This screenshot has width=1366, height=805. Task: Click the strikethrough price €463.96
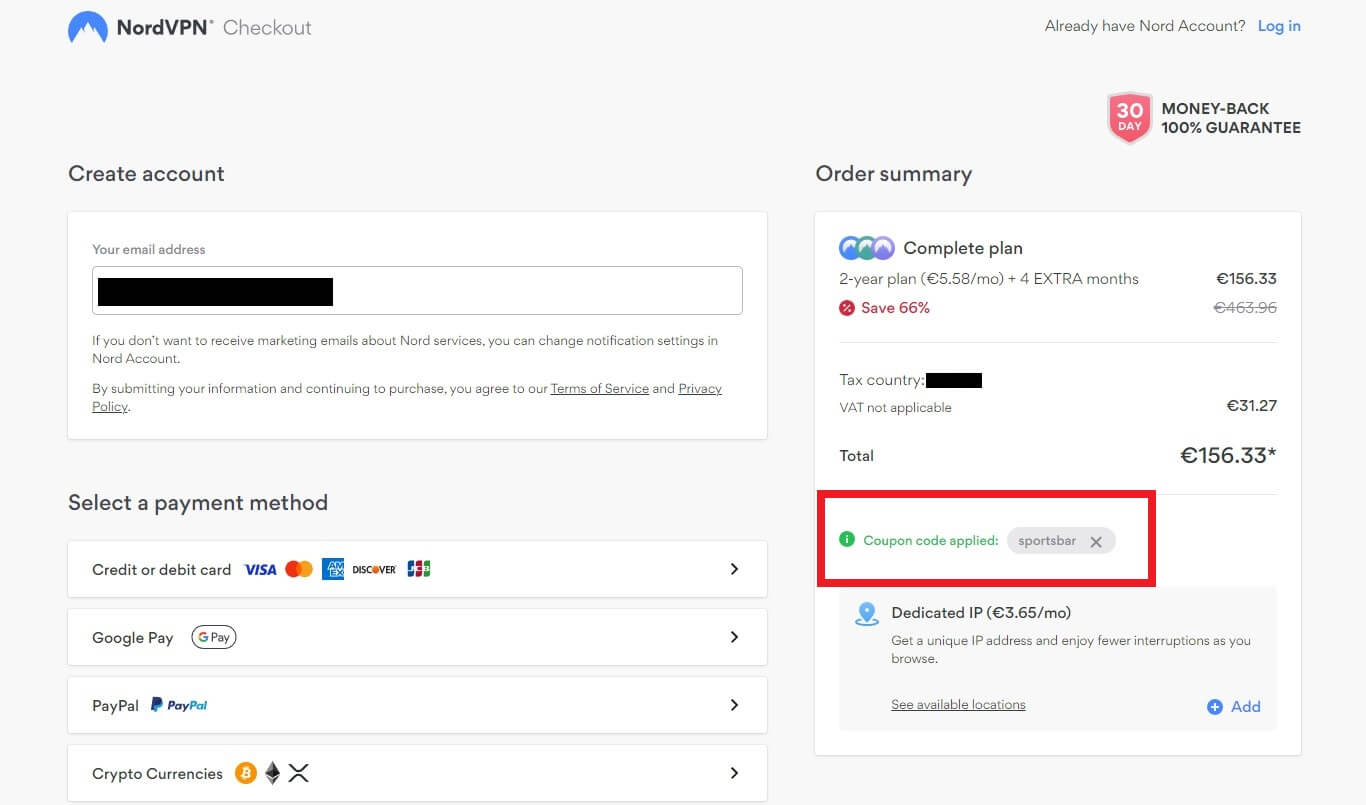[1245, 308]
